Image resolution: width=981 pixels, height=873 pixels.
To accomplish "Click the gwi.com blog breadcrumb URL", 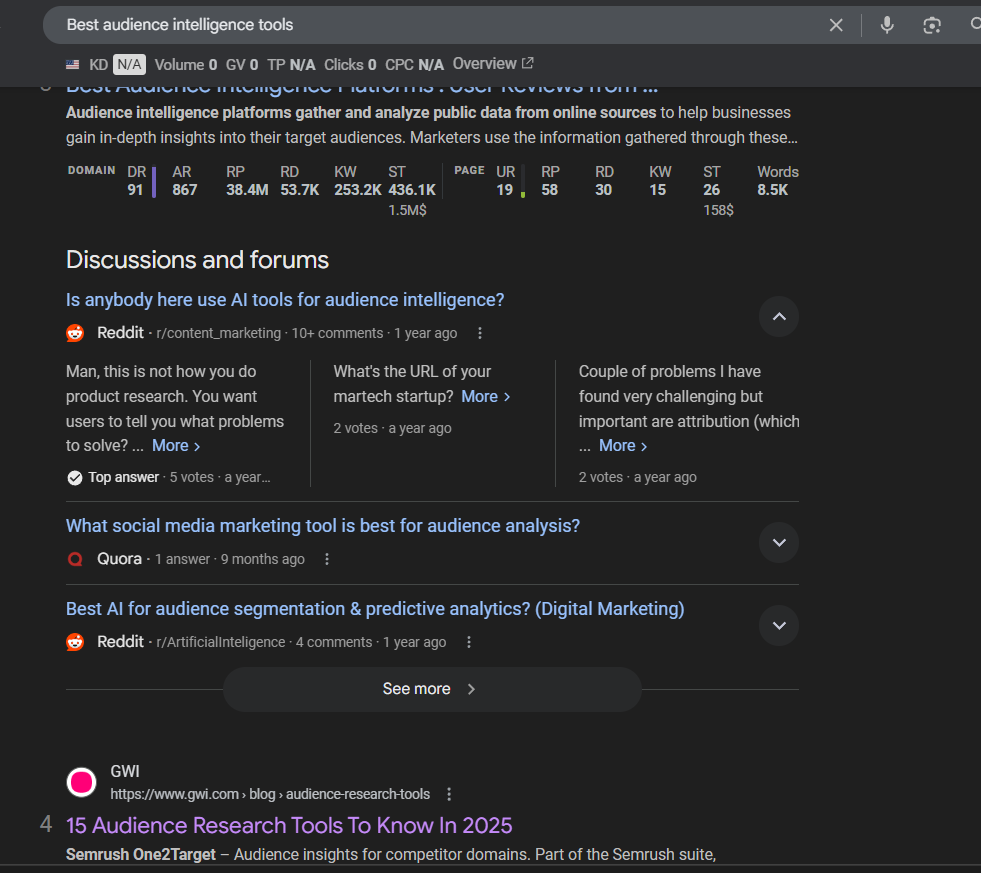I will [x=270, y=794].
